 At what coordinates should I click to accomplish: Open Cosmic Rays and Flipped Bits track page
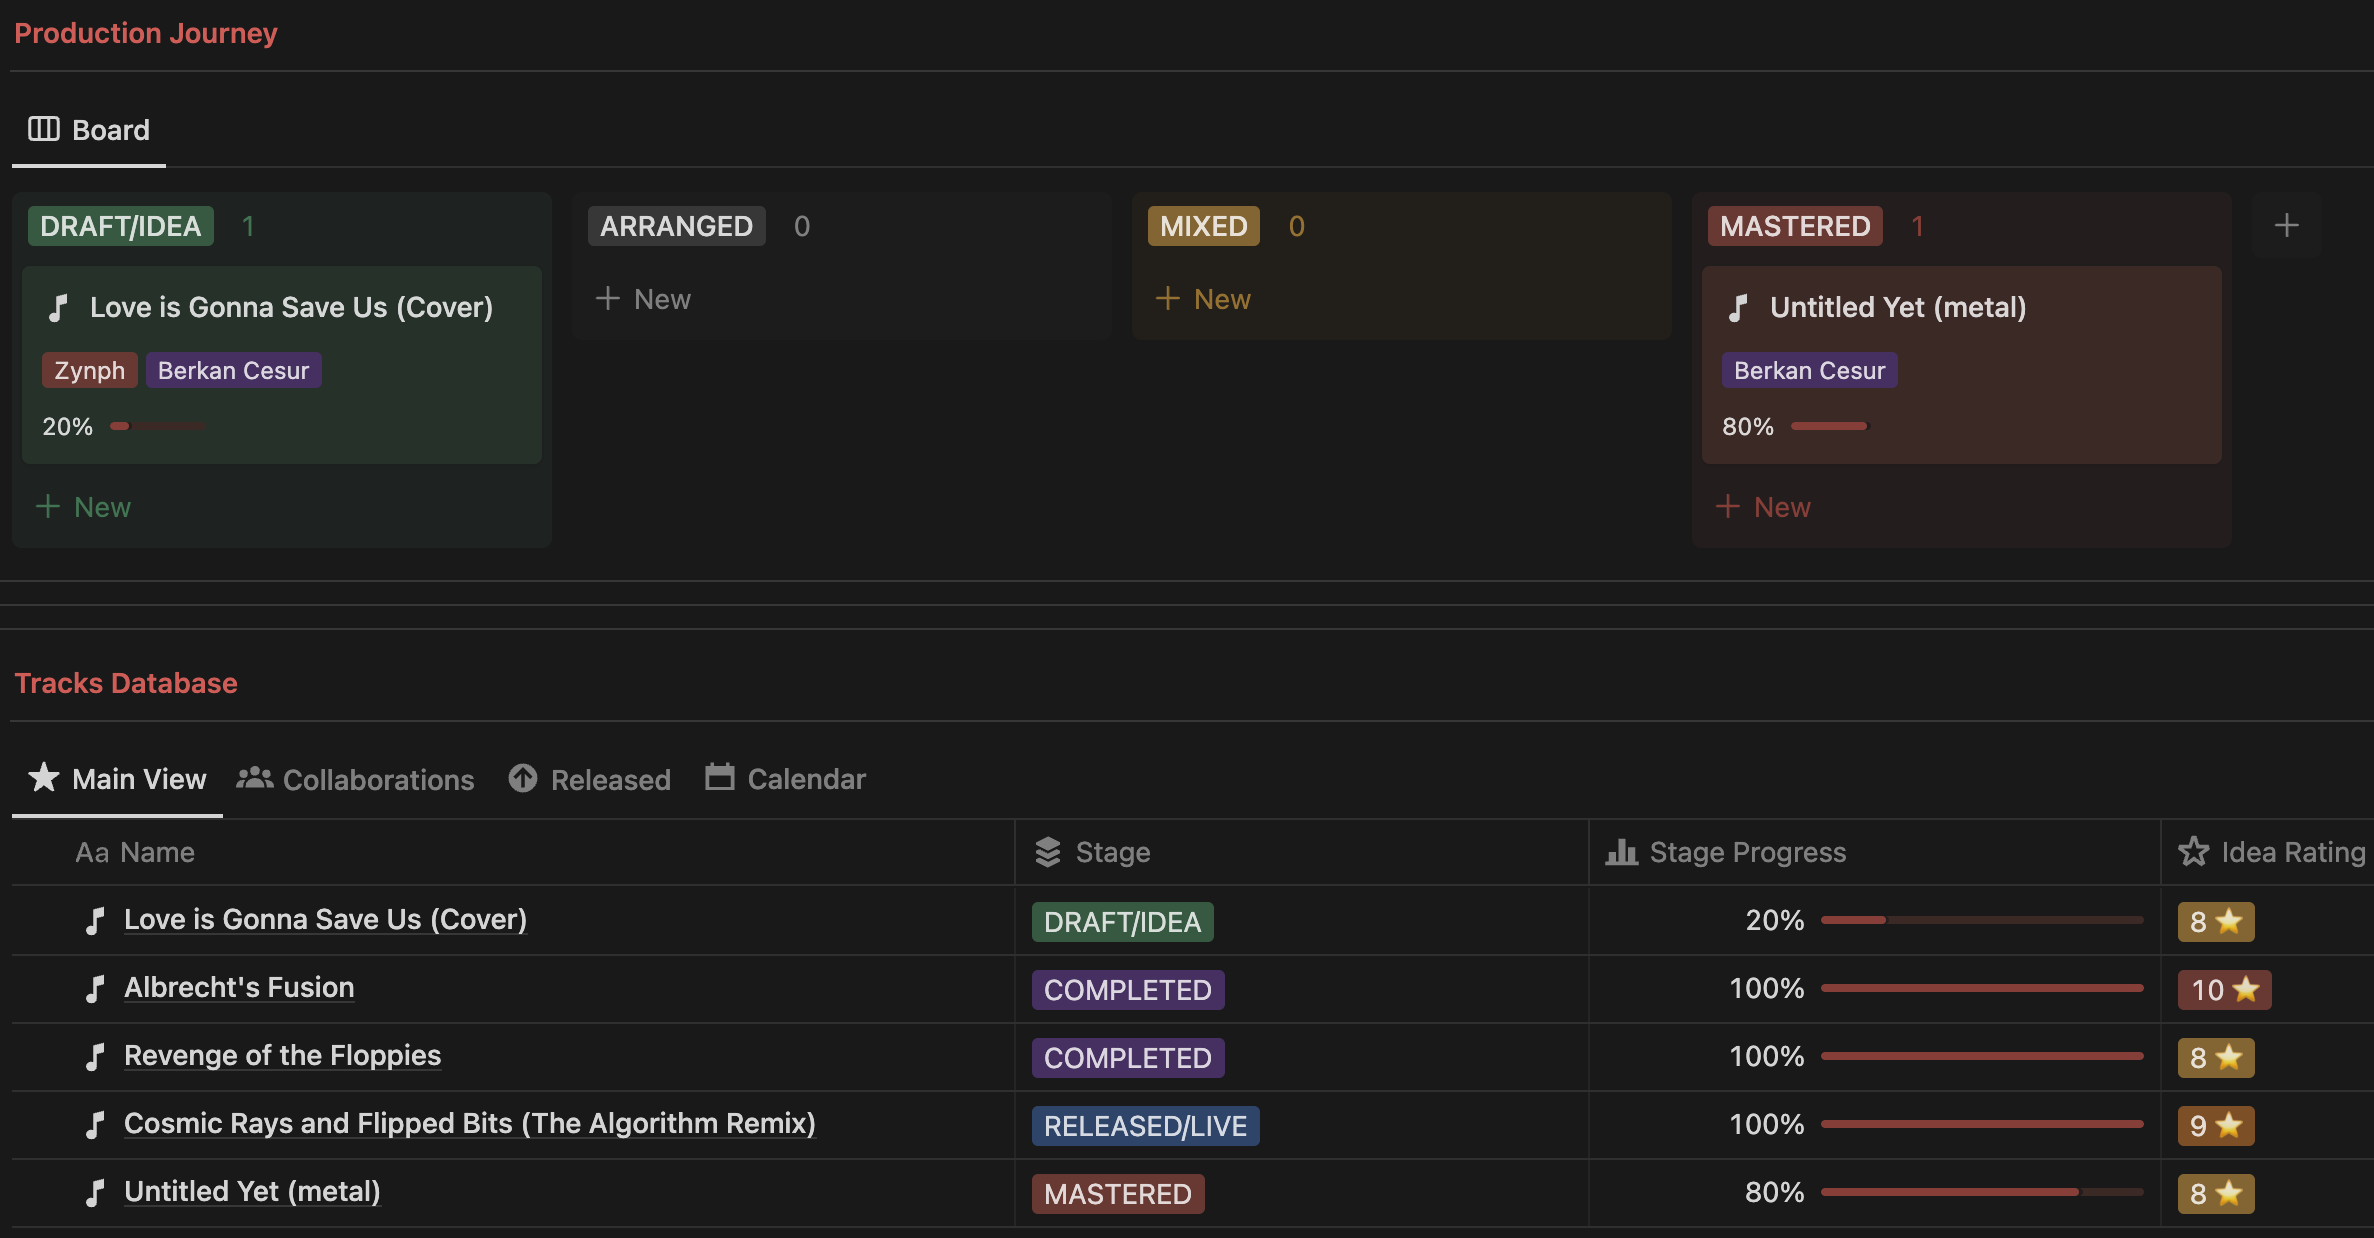click(x=469, y=1123)
